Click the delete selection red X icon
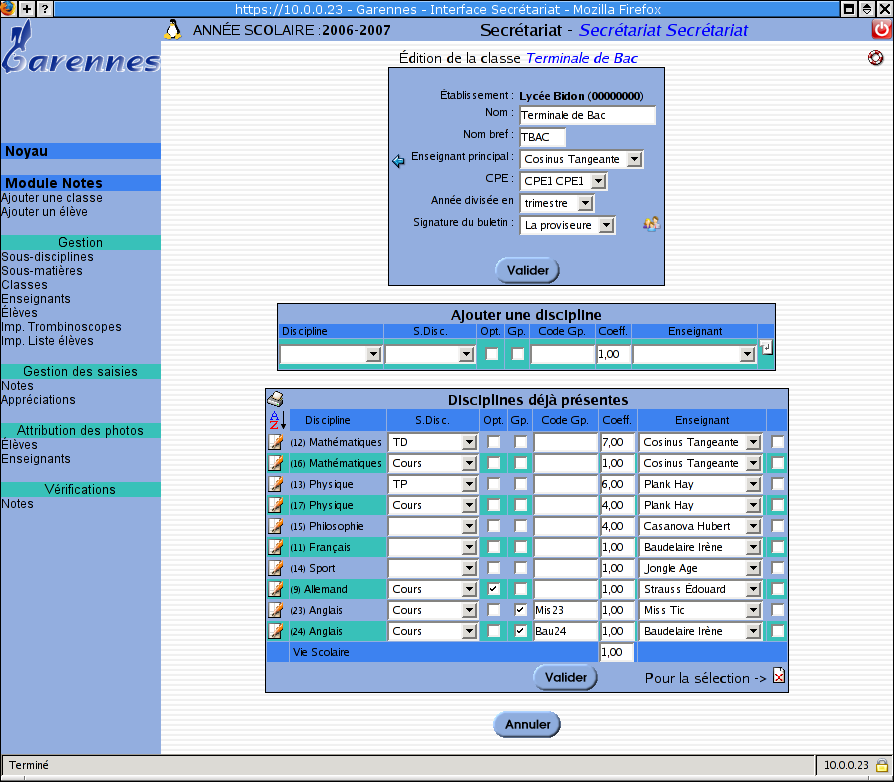Screen dimensions: 894x782 [x=779, y=677]
